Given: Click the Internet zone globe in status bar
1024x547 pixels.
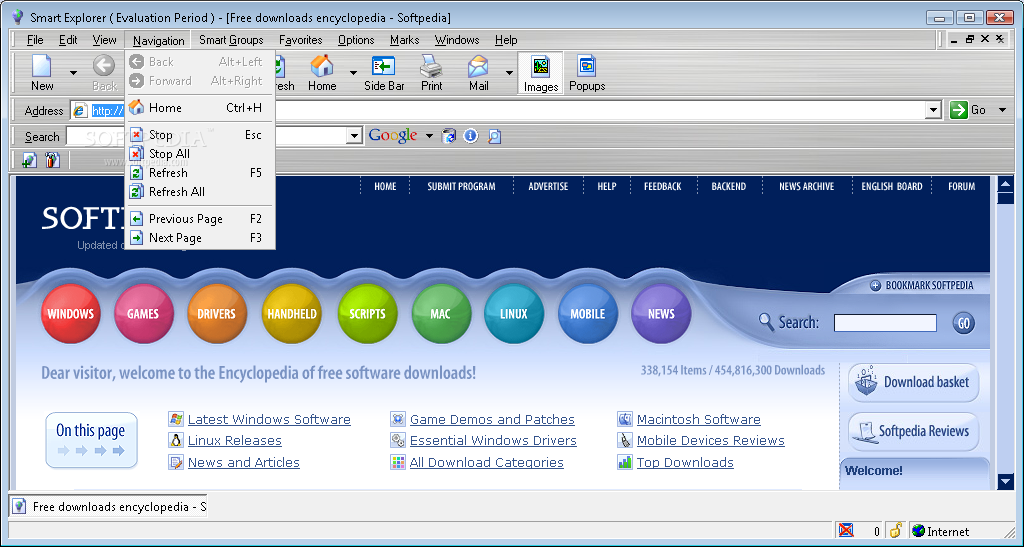Looking at the screenshot, I should tap(919, 531).
